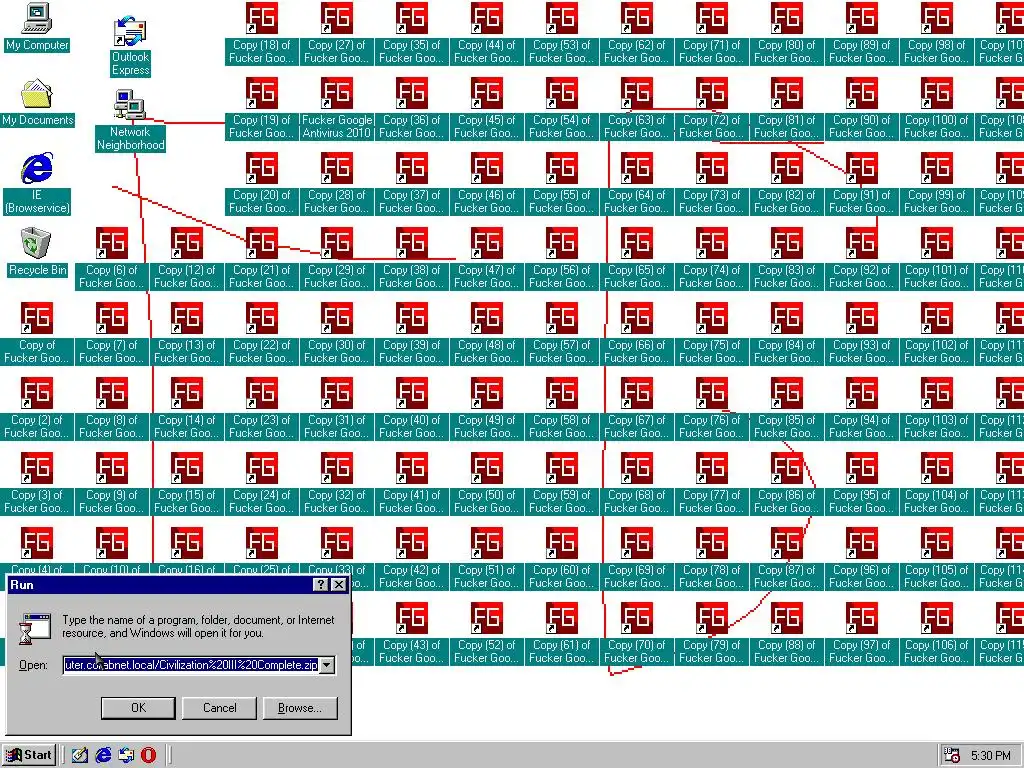The height and width of the screenshot is (768, 1024).
Task: Confirm the Run dialog with OK
Action: (x=138, y=708)
